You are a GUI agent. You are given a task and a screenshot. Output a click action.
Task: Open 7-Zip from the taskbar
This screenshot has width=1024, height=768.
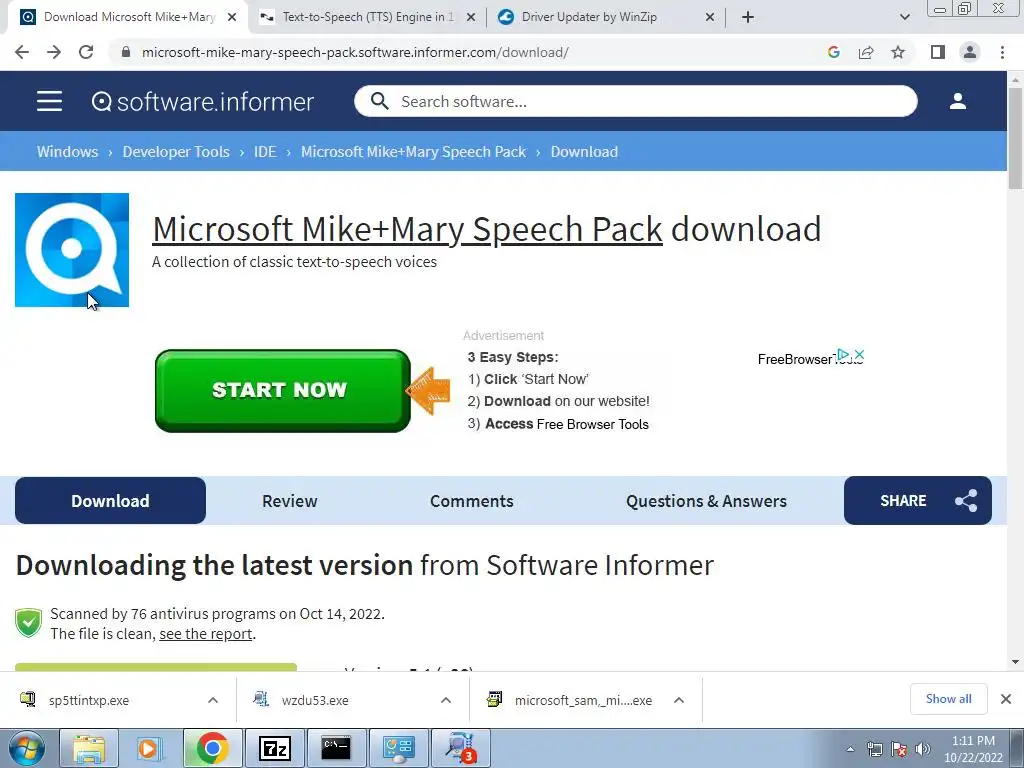pyautogui.click(x=274, y=748)
